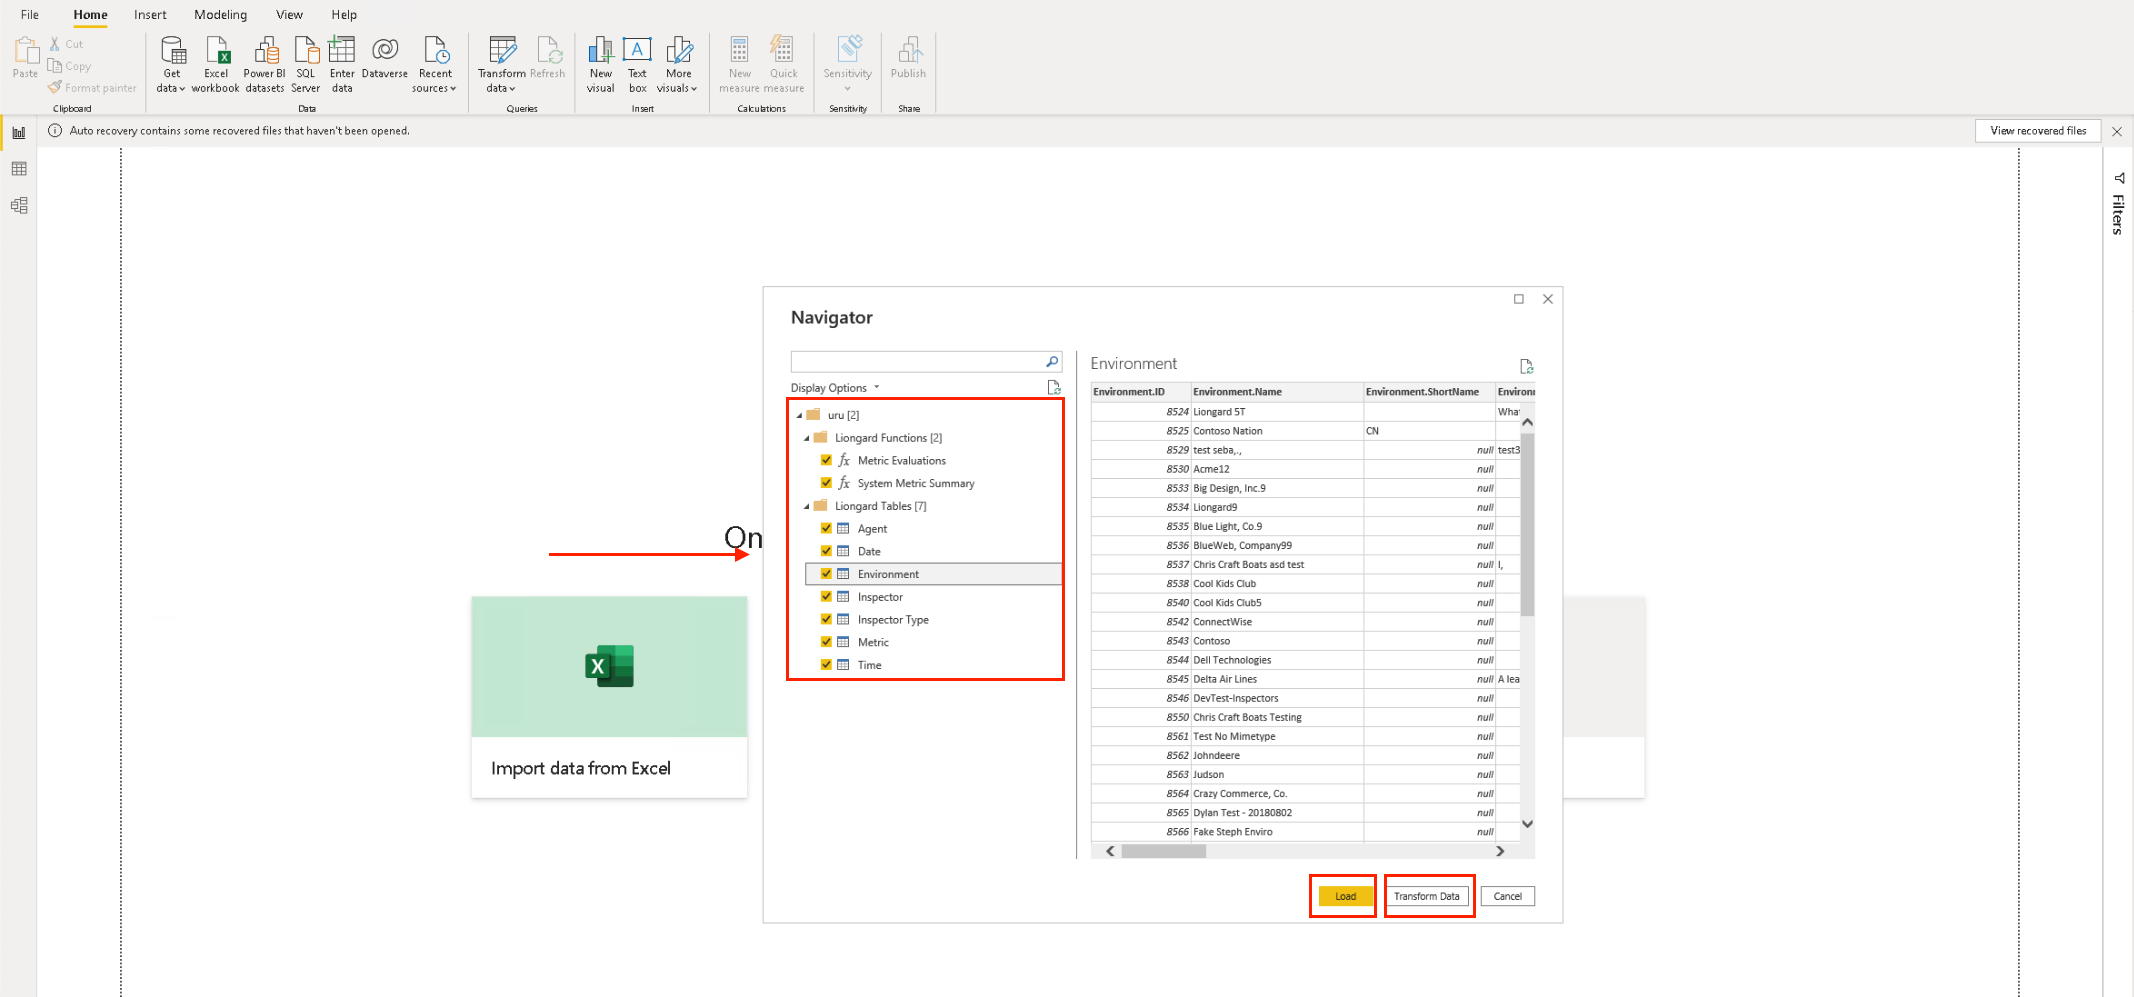The width and height of the screenshot is (2134, 997).
Task: Toggle the Date table checkbox
Action: tap(826, 551)
